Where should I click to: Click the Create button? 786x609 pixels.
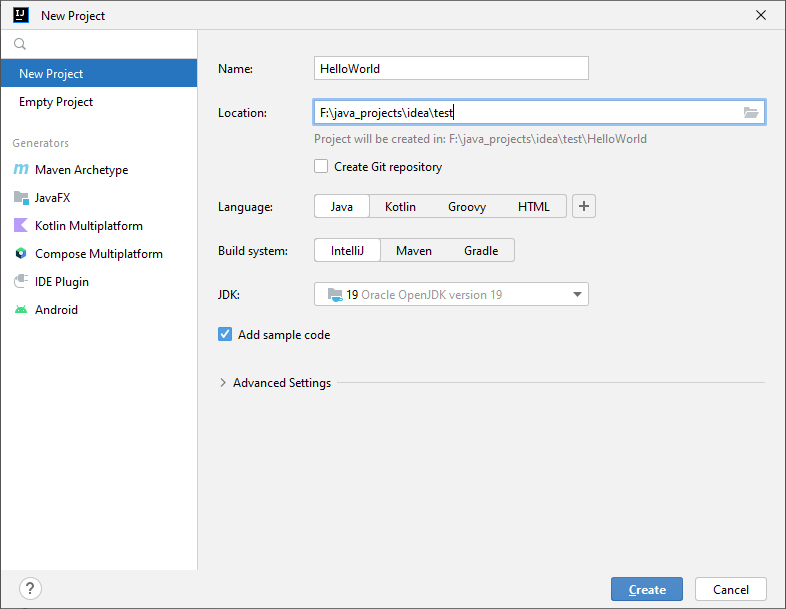point(647,589)
